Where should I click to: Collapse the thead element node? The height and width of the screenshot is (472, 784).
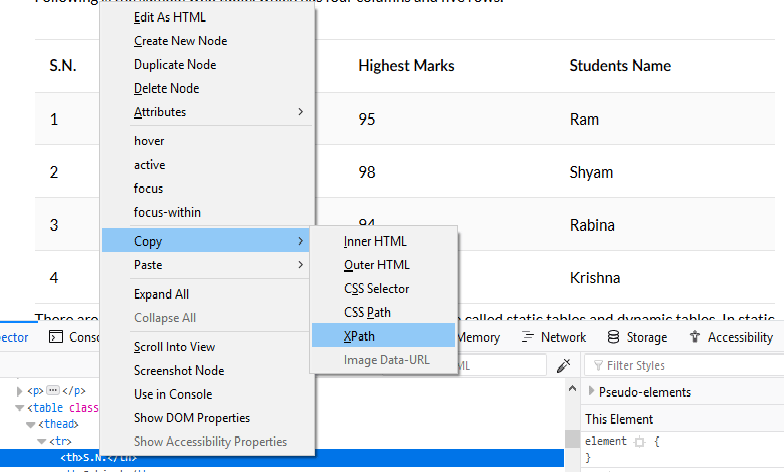30,424
